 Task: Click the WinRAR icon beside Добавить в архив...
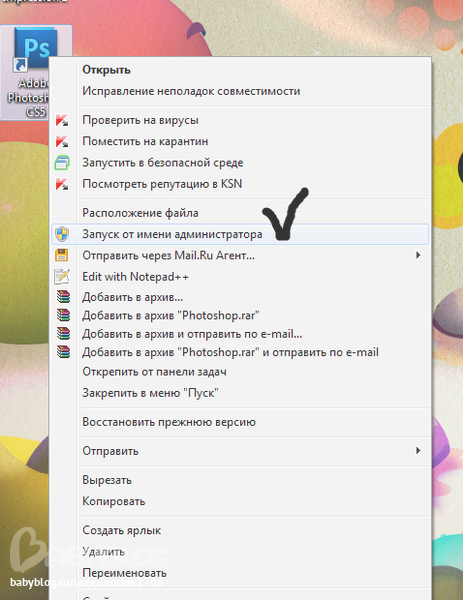tap(64, 297)
